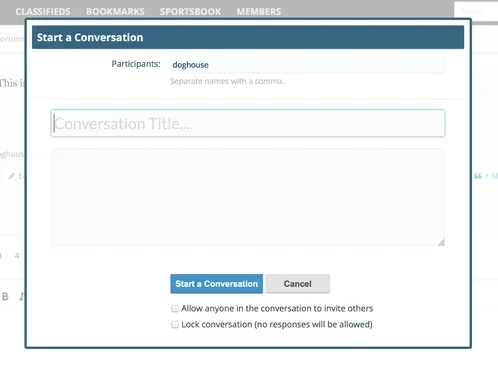Click the pencil edit icon behind the dialog
This screenshot has height=365, width=498.
coord(11,176)
